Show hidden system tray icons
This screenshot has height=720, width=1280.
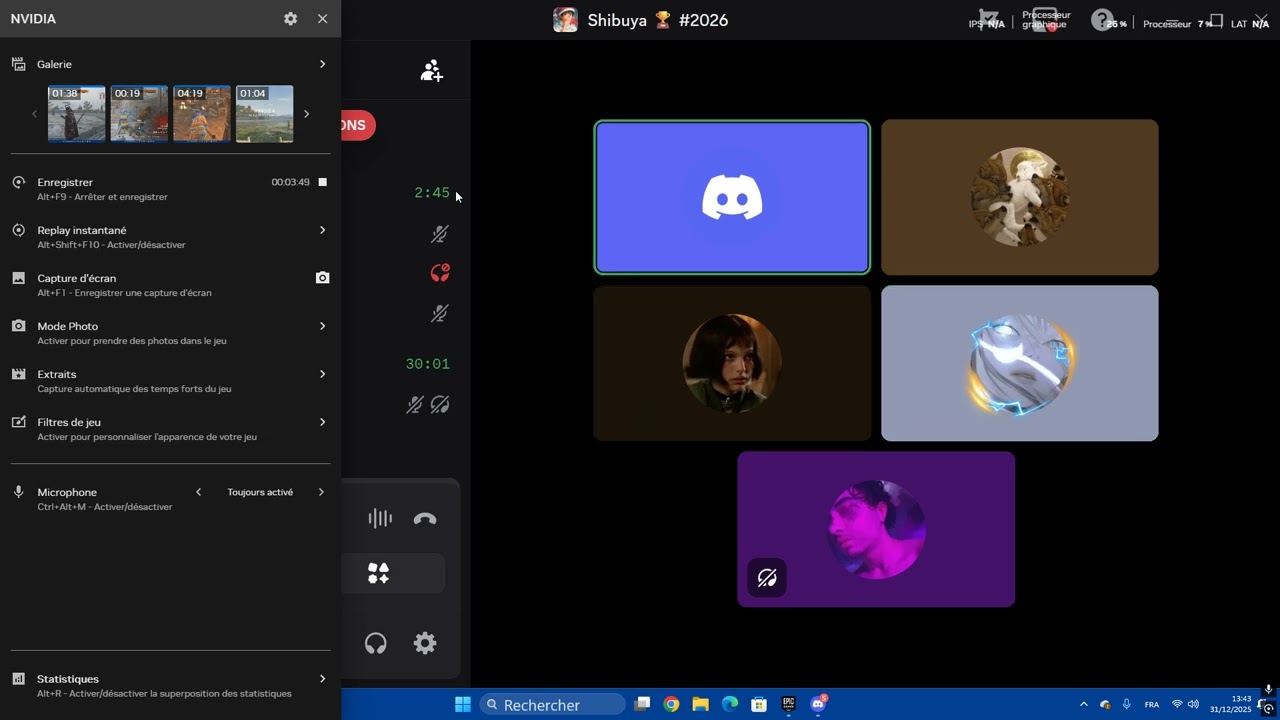coord(1083,704)
